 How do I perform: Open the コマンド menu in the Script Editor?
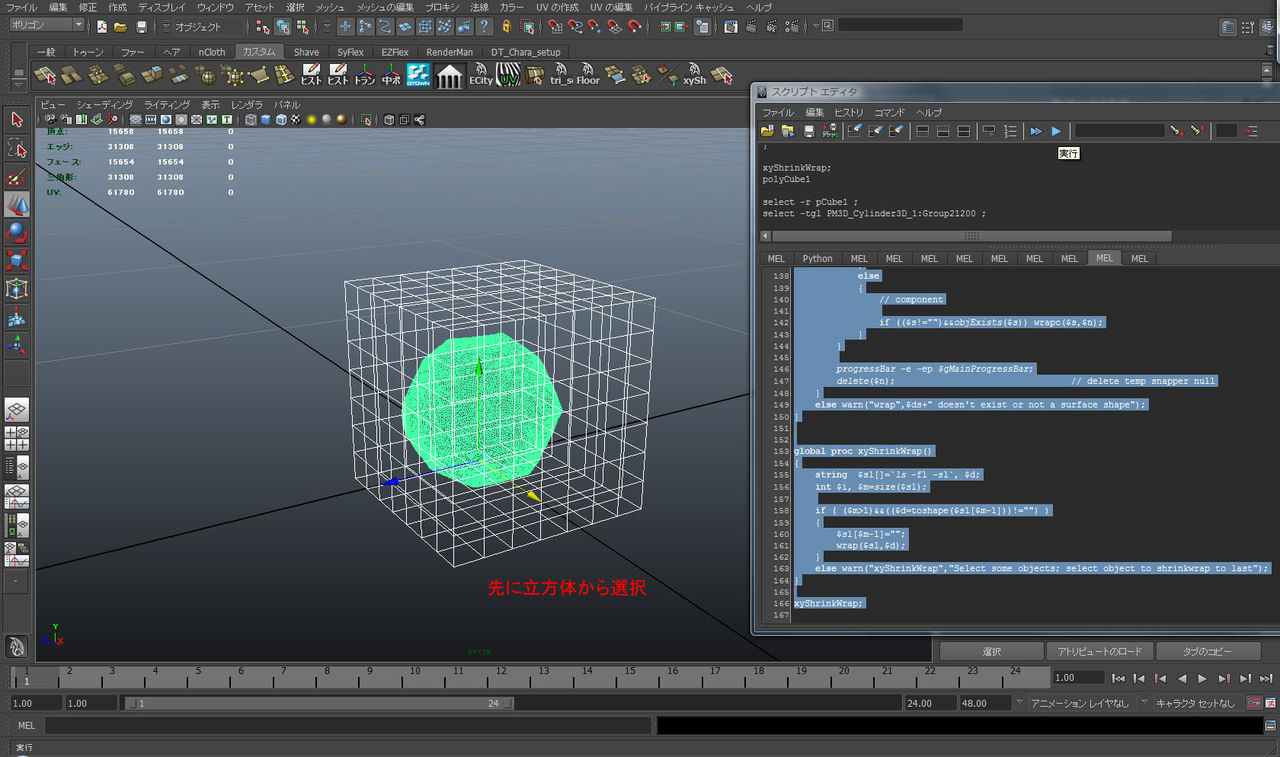tap(888, 112)
